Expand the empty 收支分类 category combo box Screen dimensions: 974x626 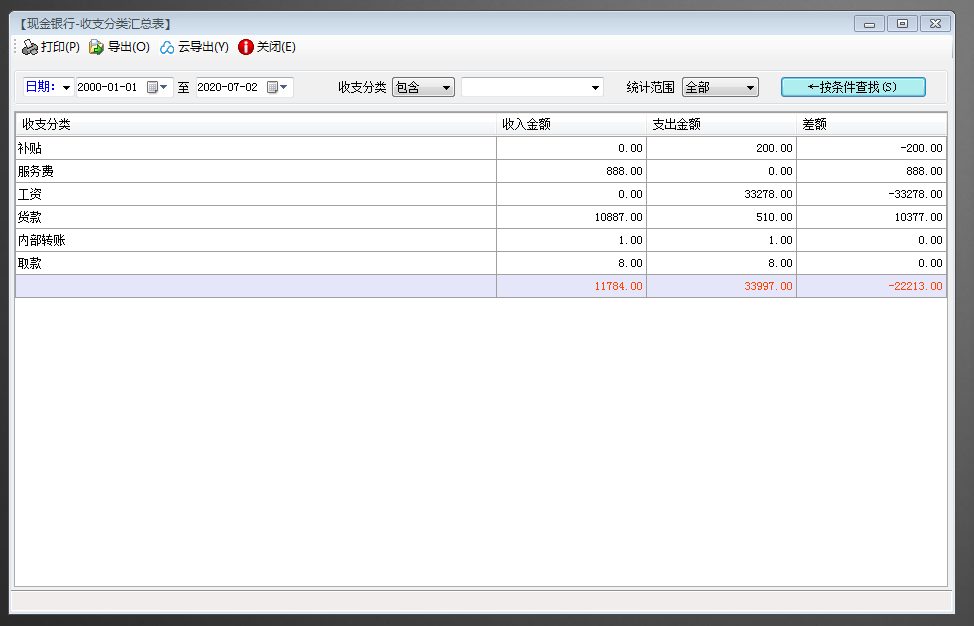pos(596,88)
